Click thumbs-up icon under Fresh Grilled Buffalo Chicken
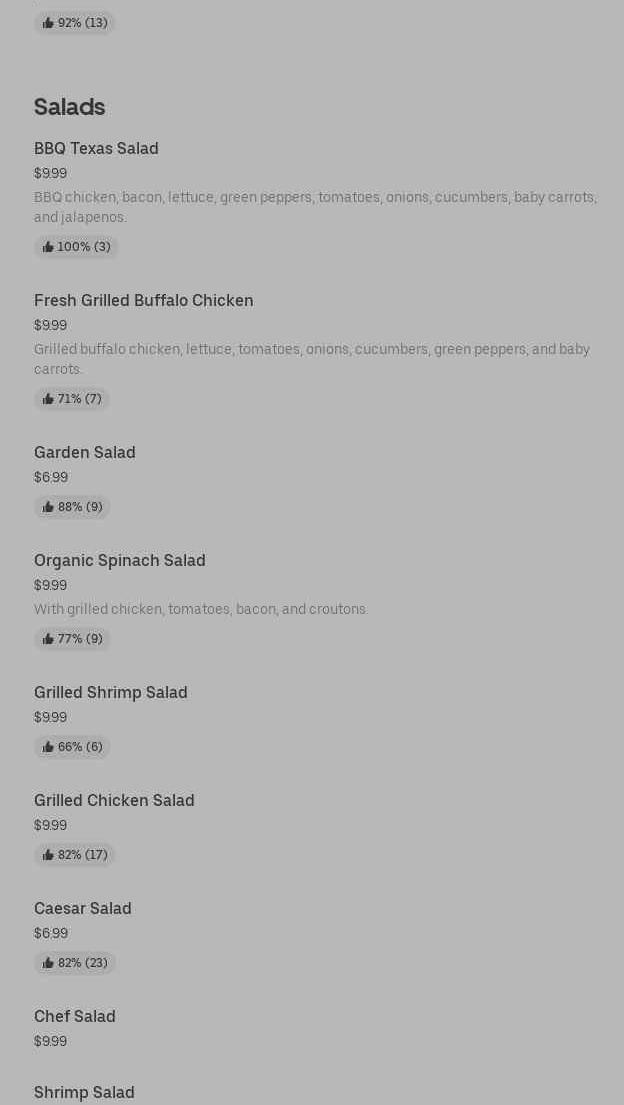The image size is (624, 1105). point(48,399)
